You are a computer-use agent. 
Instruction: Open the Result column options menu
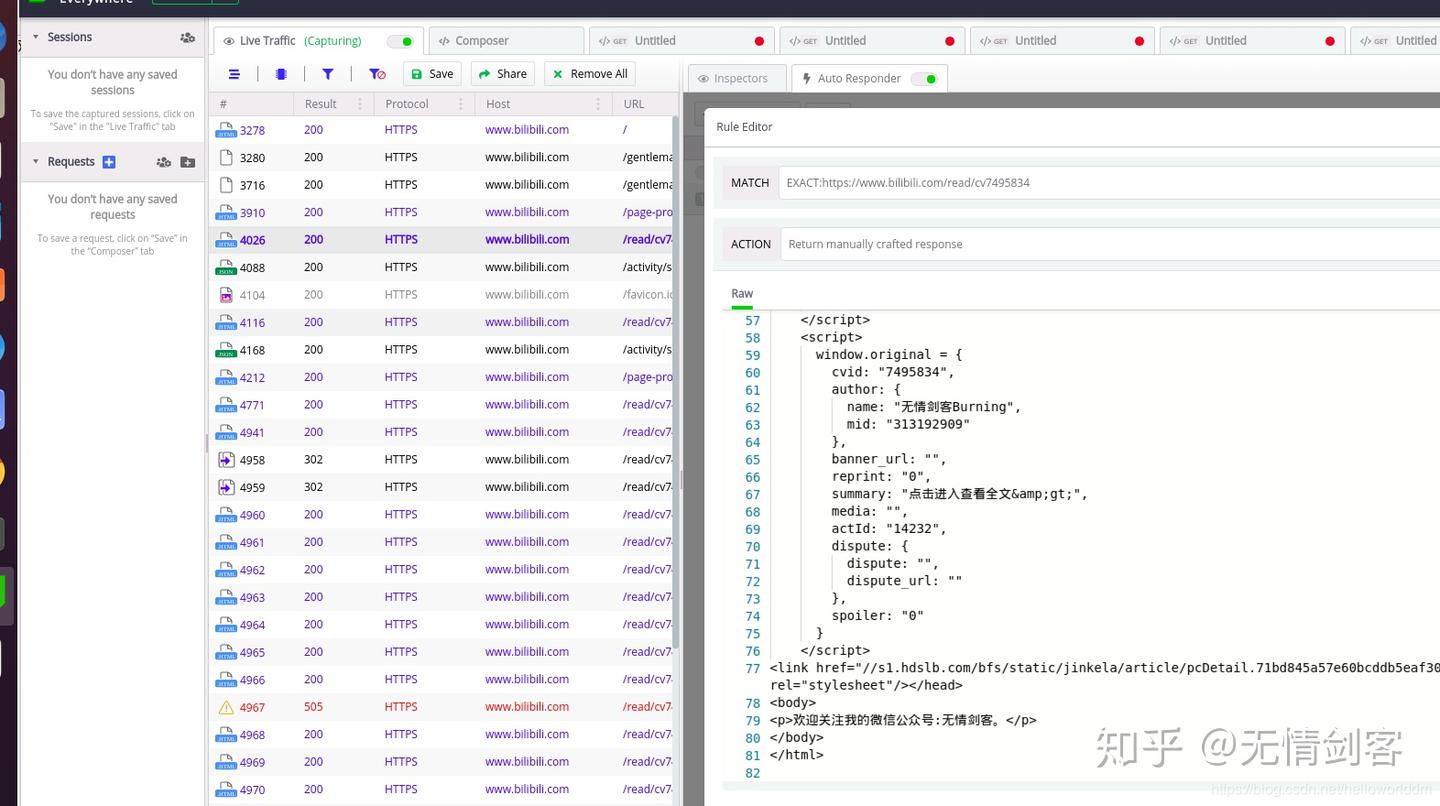pos(360,104)
